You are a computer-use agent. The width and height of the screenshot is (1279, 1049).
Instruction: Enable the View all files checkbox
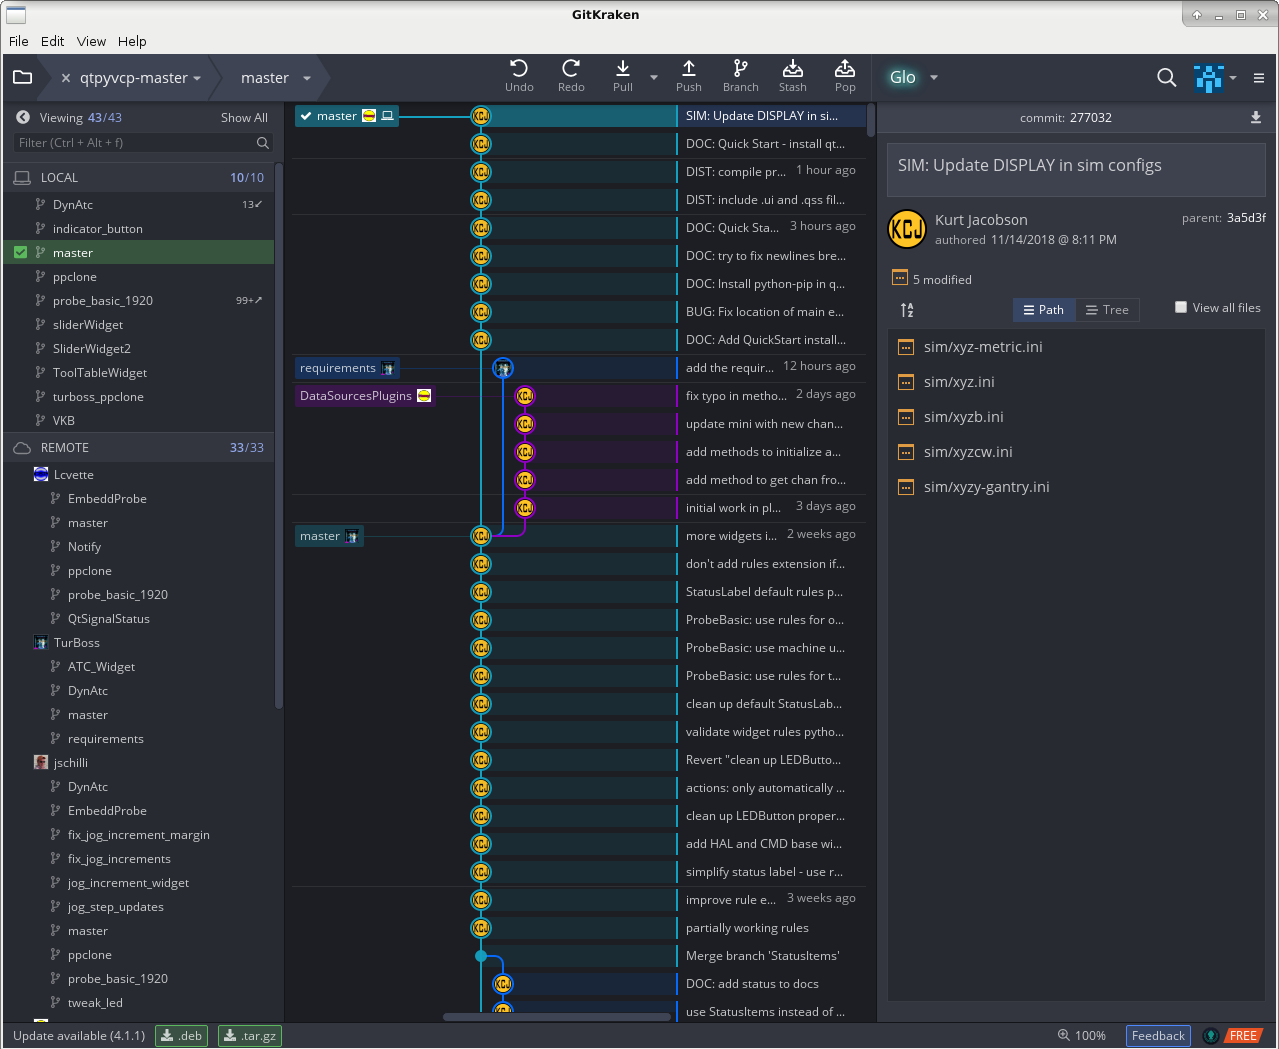(x=1181, y=307)
